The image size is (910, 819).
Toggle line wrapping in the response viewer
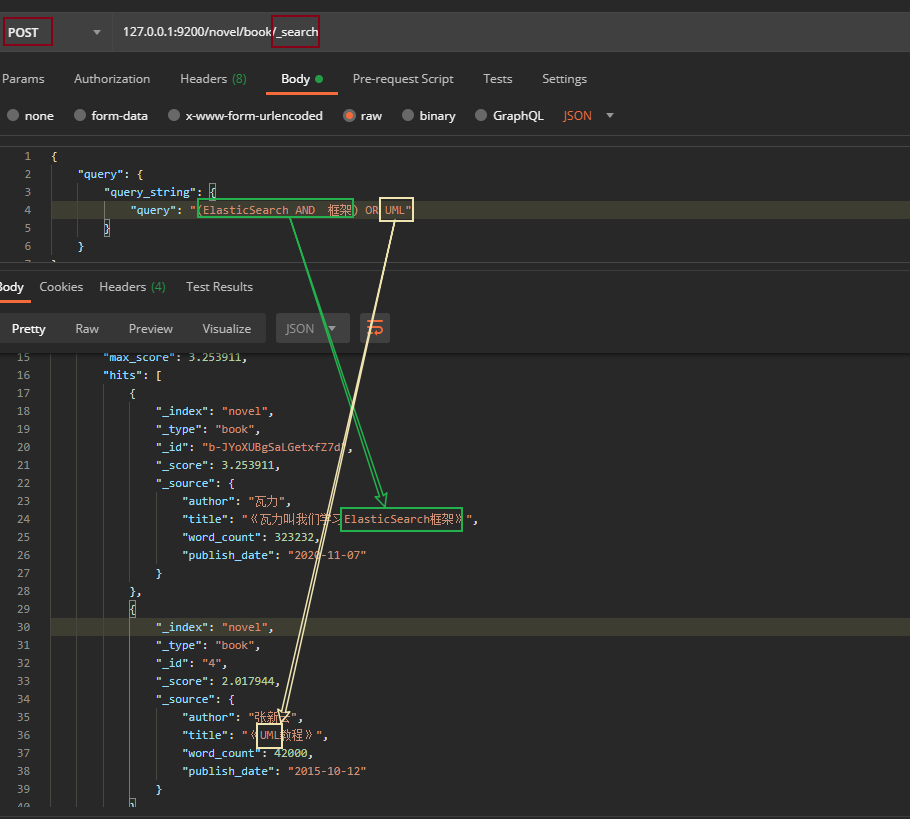click(x=375, y=328)
